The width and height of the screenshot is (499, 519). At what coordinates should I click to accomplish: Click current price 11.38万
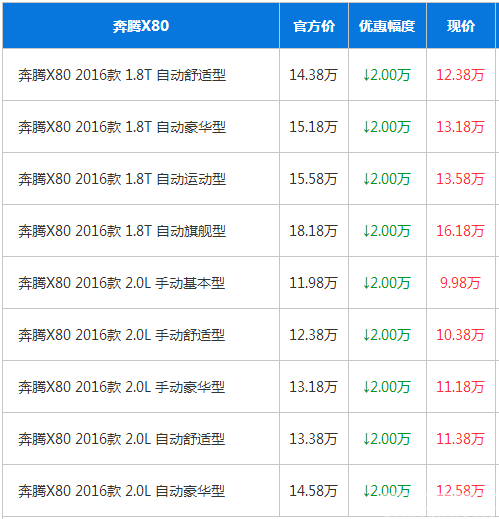coord(460,439)
